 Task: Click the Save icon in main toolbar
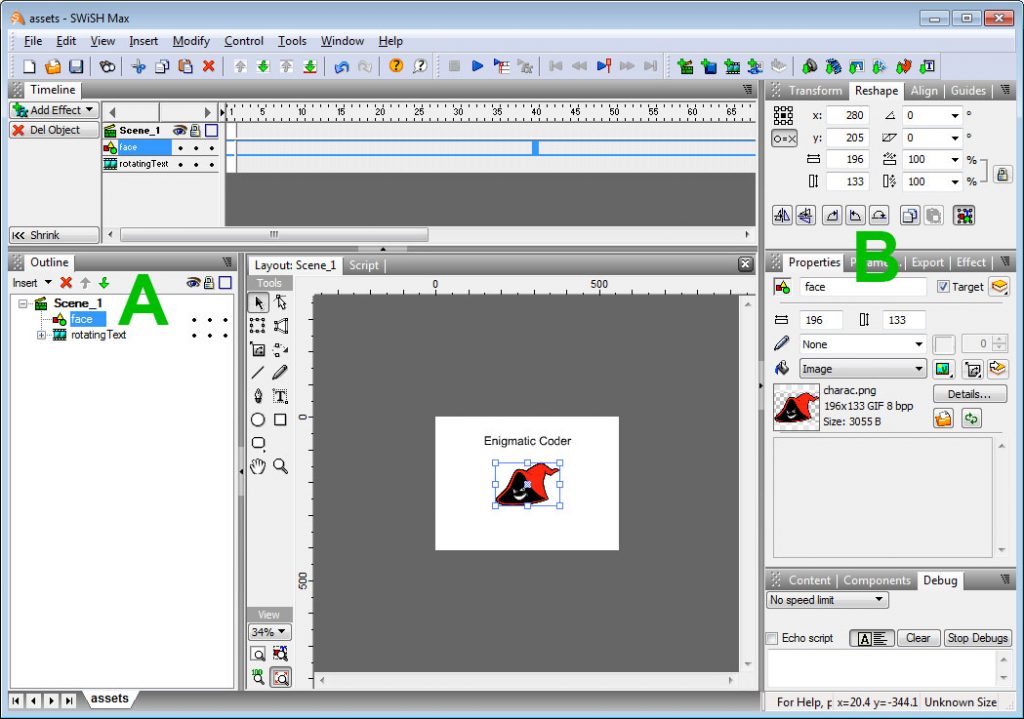point(75,66)
